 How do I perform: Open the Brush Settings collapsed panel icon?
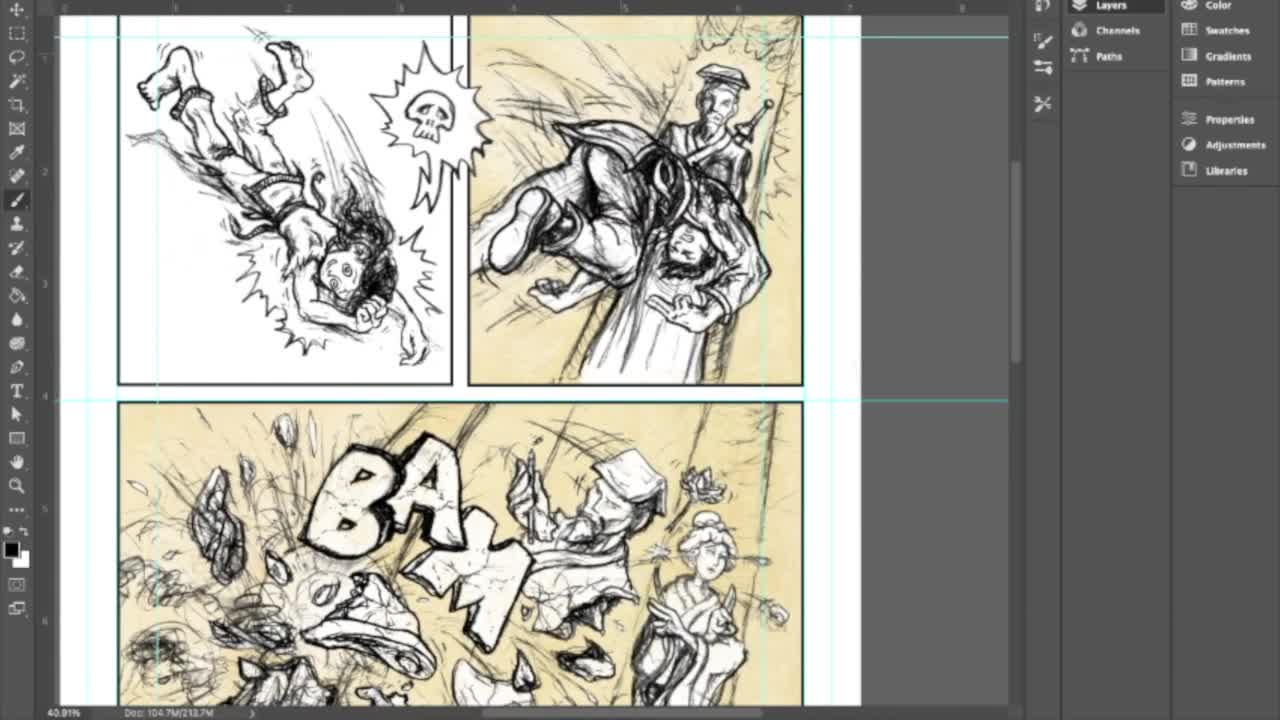[1043, 42]
